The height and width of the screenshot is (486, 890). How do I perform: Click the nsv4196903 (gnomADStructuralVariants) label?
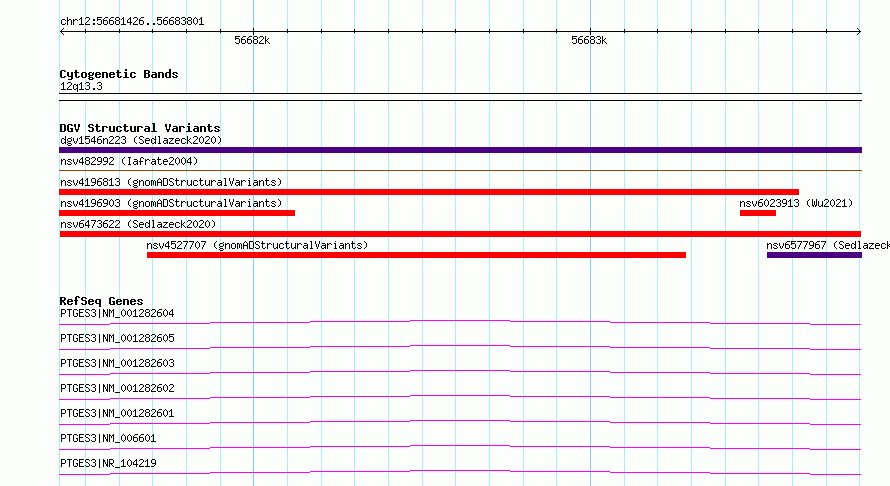tap(171, 203)
